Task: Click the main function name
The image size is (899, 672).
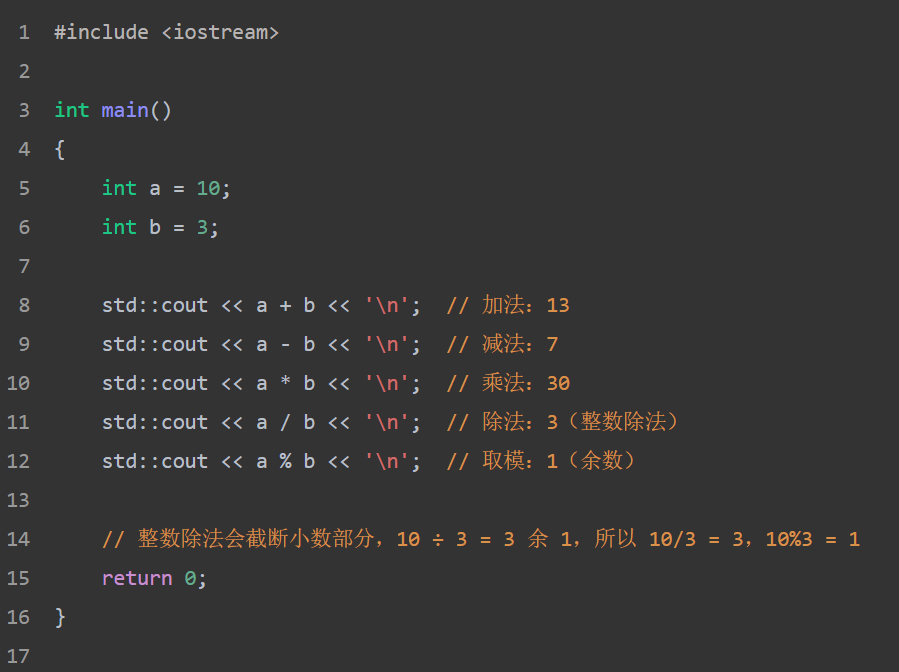Action: [x=125, y=110]
